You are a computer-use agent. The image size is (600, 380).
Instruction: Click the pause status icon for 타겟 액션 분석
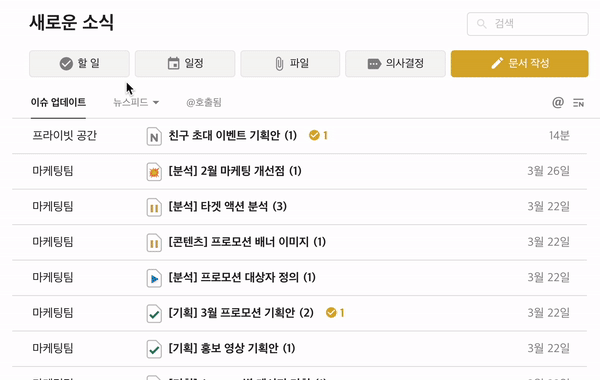pos(154,207)
